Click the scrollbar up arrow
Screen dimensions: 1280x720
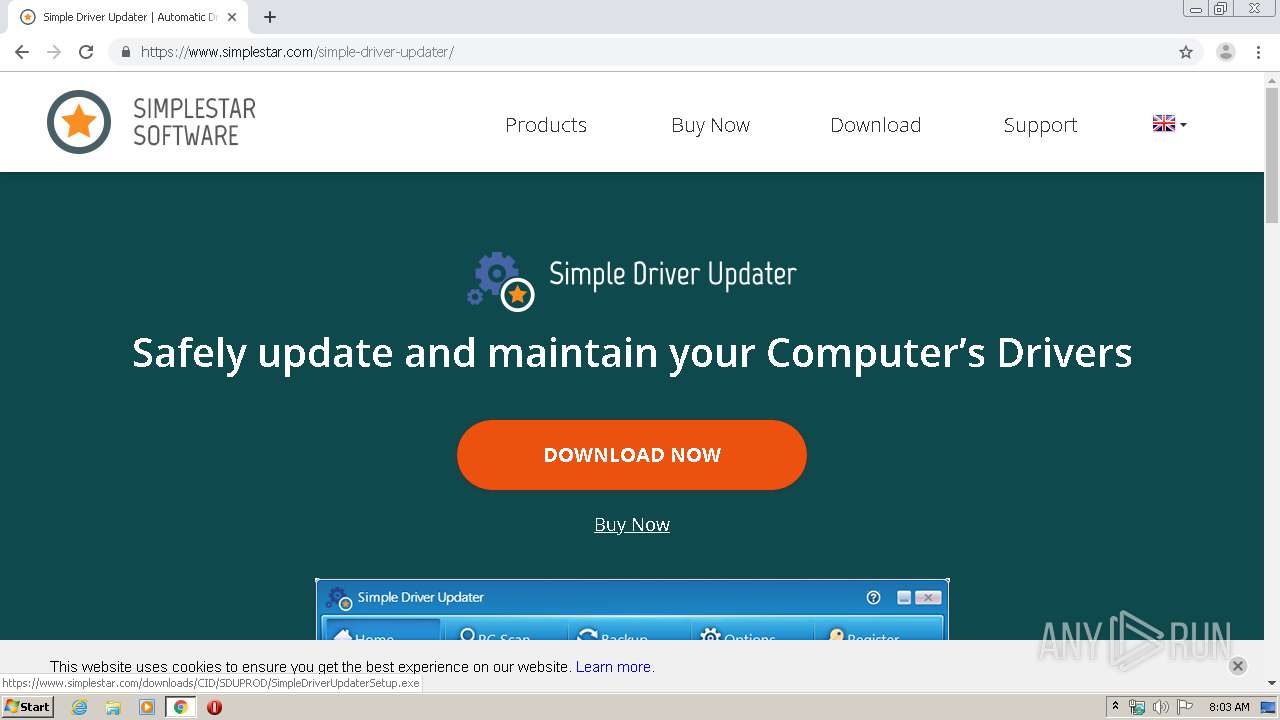[x=1272, y=80]
